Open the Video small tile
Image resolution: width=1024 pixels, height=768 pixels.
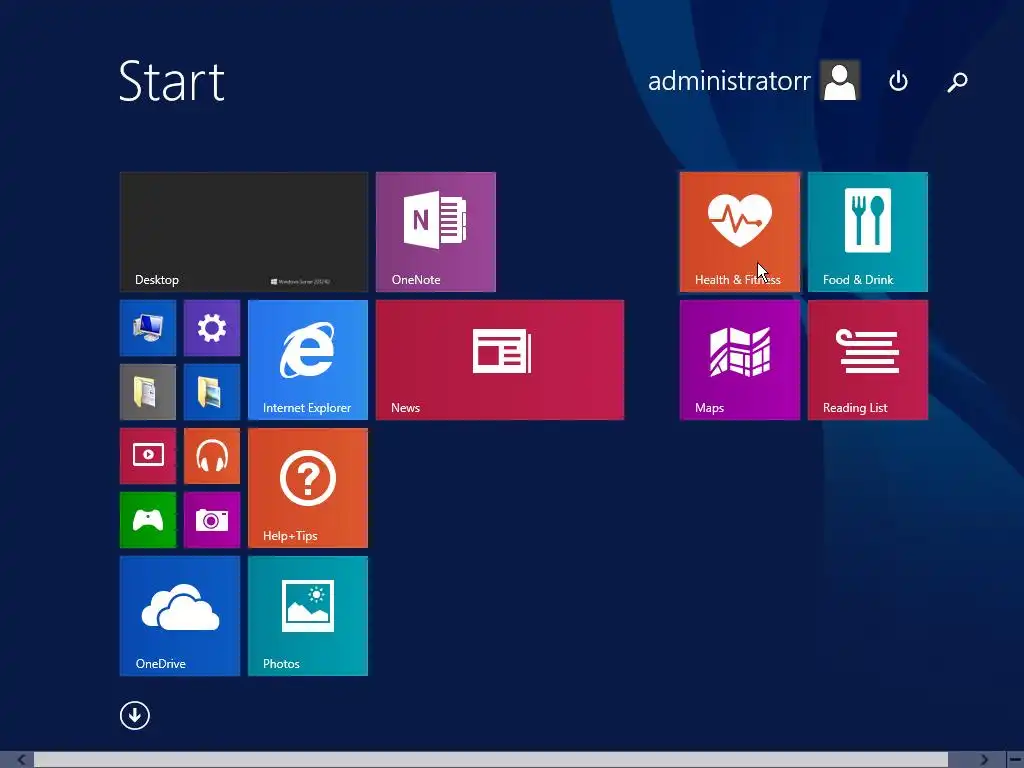[148, 456]
